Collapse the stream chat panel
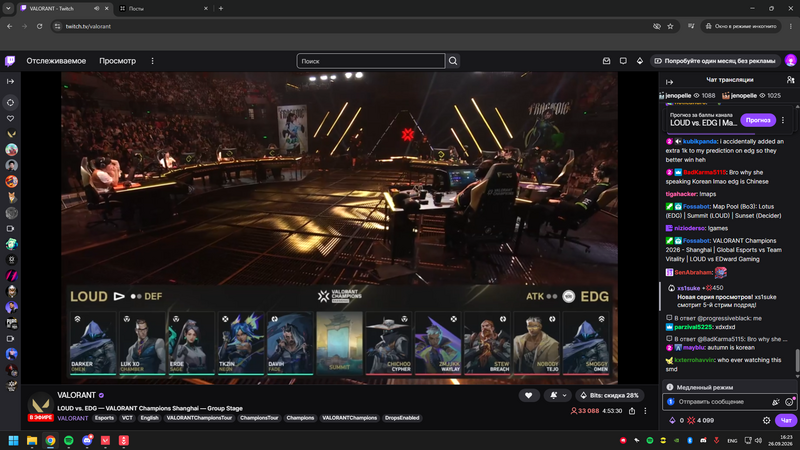The image size is (800, 450). point(669,82)
